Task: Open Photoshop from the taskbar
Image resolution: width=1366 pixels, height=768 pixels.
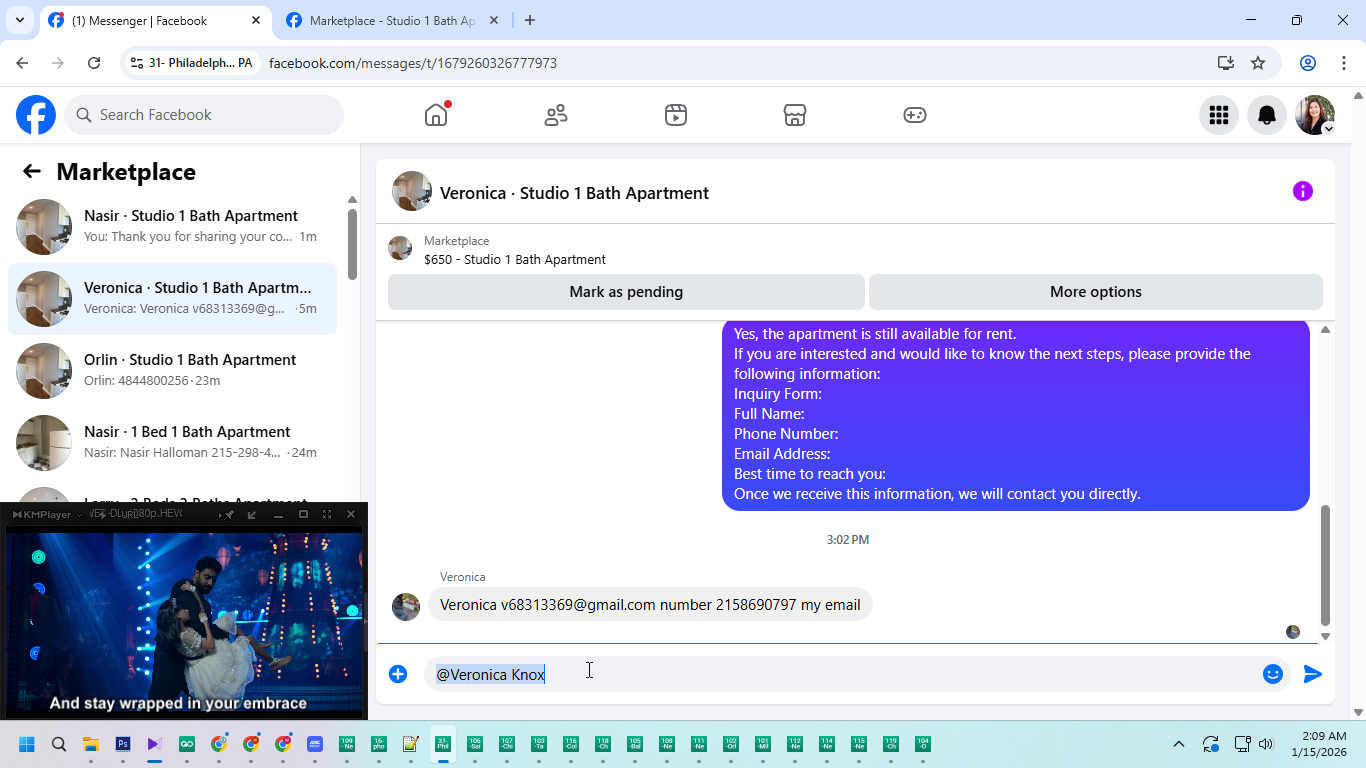Action: coord(123,744)
